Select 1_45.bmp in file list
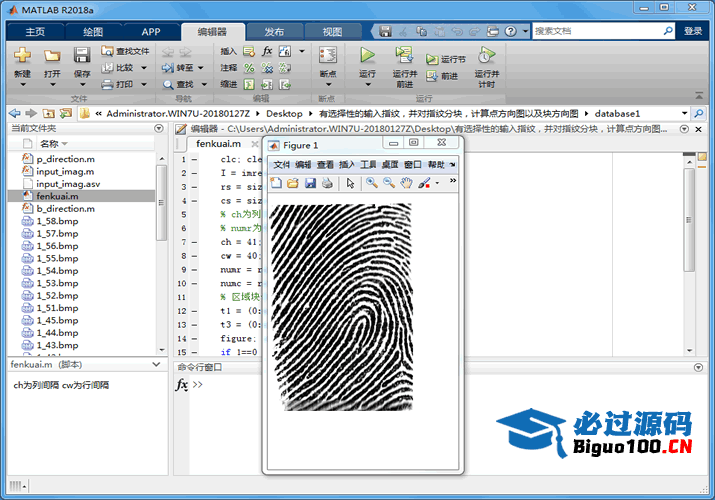Image resolution: width=715 pixels, height=500 pixels. click(x=57, y=320)
